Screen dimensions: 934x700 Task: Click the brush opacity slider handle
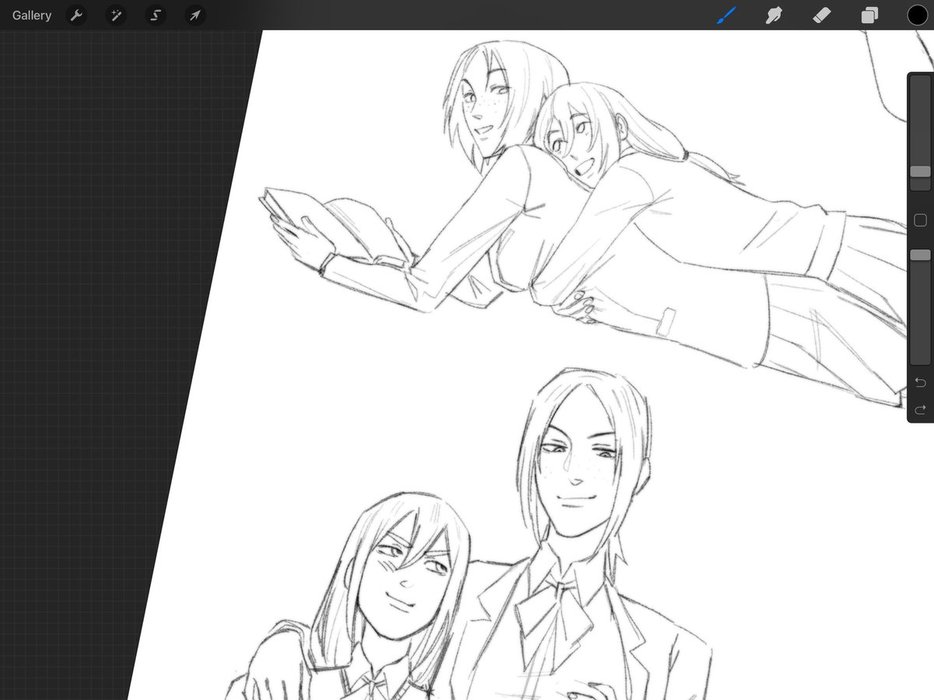tap(920, 256)
